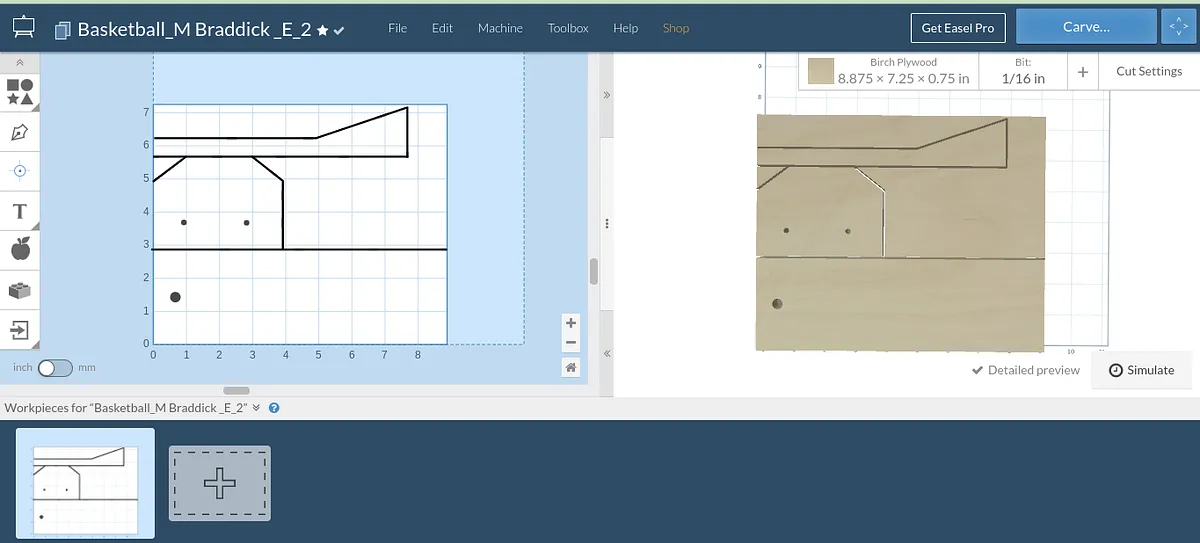Click the Get Easel Pro button
The height and width of the screenshot is (543, 1200).
tap(957, 28)
